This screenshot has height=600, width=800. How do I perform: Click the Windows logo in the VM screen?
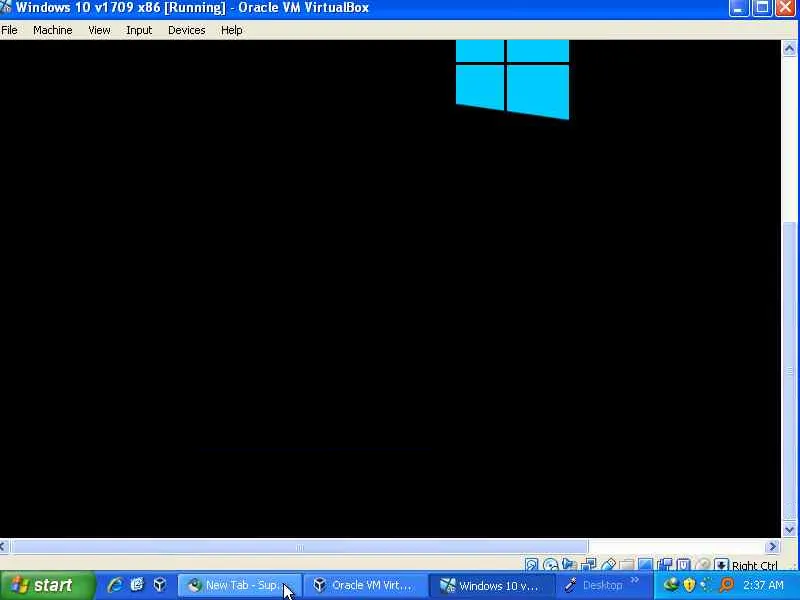(x=512, y=80)
